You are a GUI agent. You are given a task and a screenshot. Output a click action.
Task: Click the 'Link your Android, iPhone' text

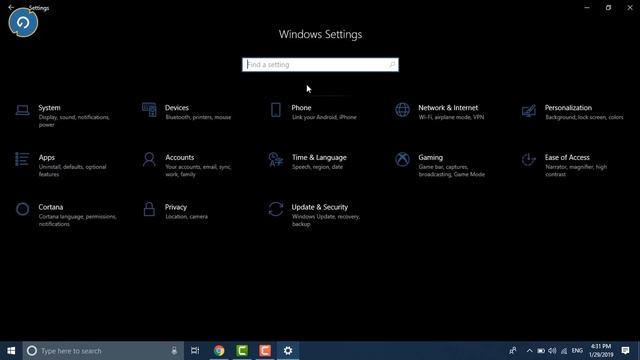[324, 117]
